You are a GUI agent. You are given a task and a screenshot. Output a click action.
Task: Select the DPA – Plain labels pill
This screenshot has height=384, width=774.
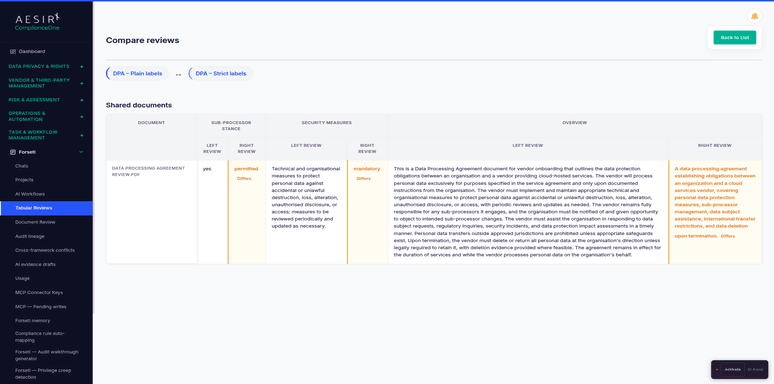(x=137, y=74)
